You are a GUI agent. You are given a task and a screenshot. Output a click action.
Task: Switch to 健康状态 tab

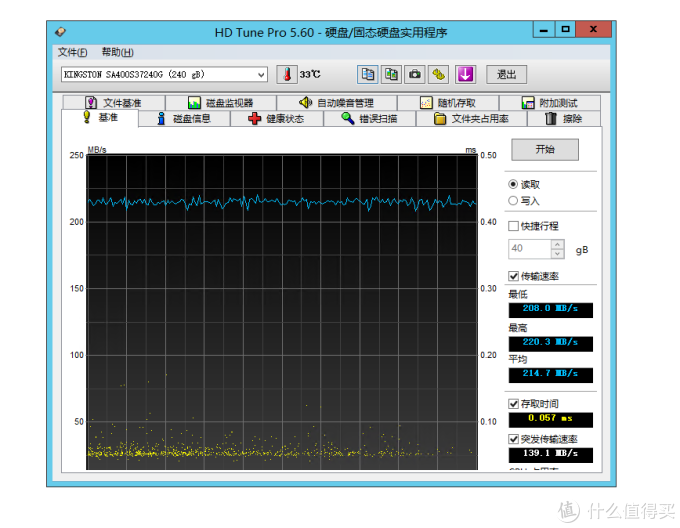click(277, 118)
